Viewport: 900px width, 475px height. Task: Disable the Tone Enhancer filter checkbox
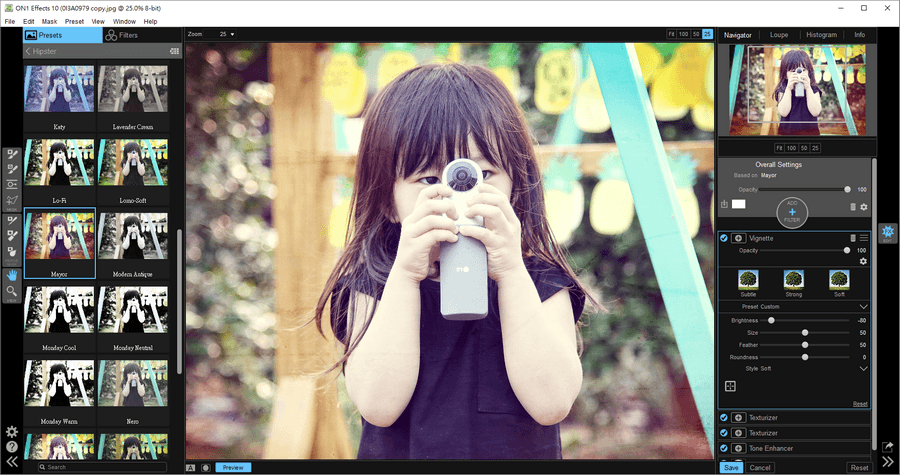point(724,448)
